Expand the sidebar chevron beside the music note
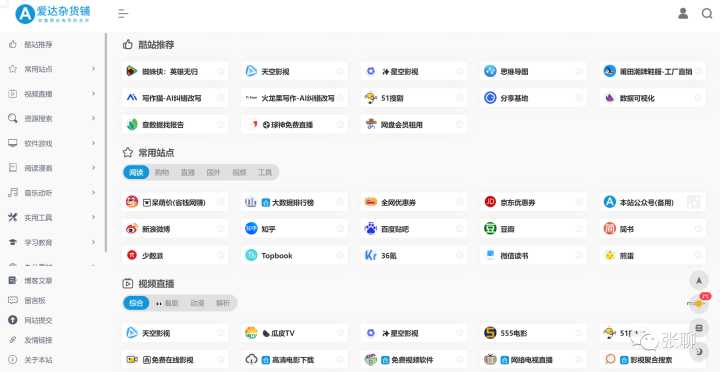 pos(93,192)
